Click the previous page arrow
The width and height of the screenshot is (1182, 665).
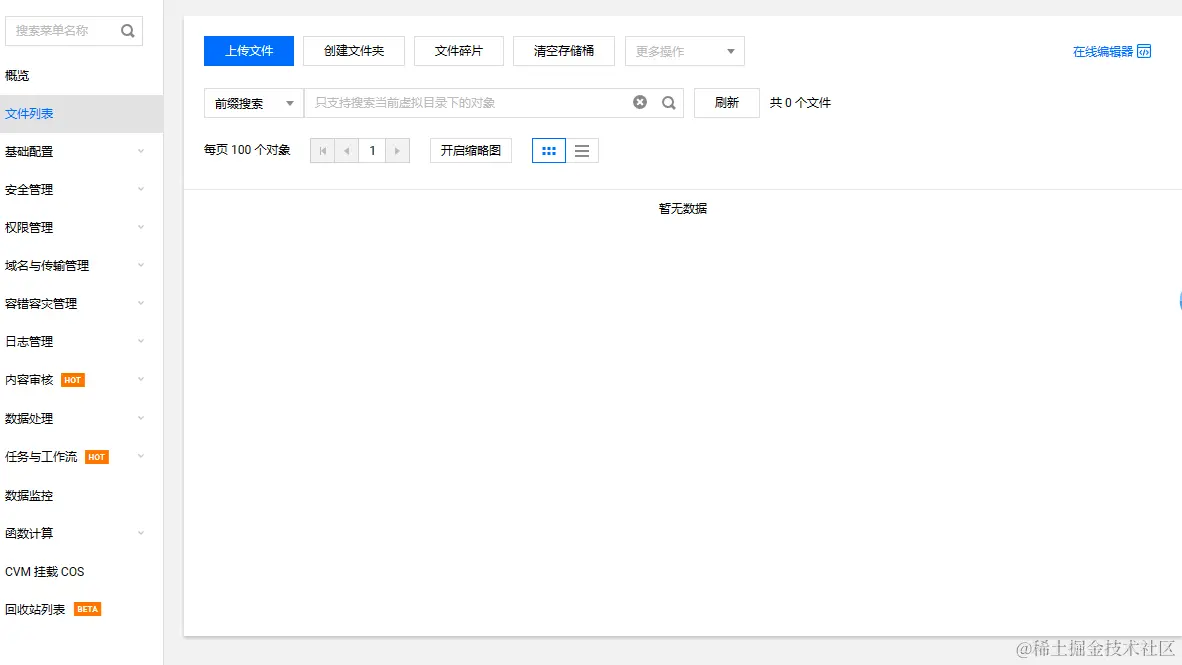(x=347, y=150)
